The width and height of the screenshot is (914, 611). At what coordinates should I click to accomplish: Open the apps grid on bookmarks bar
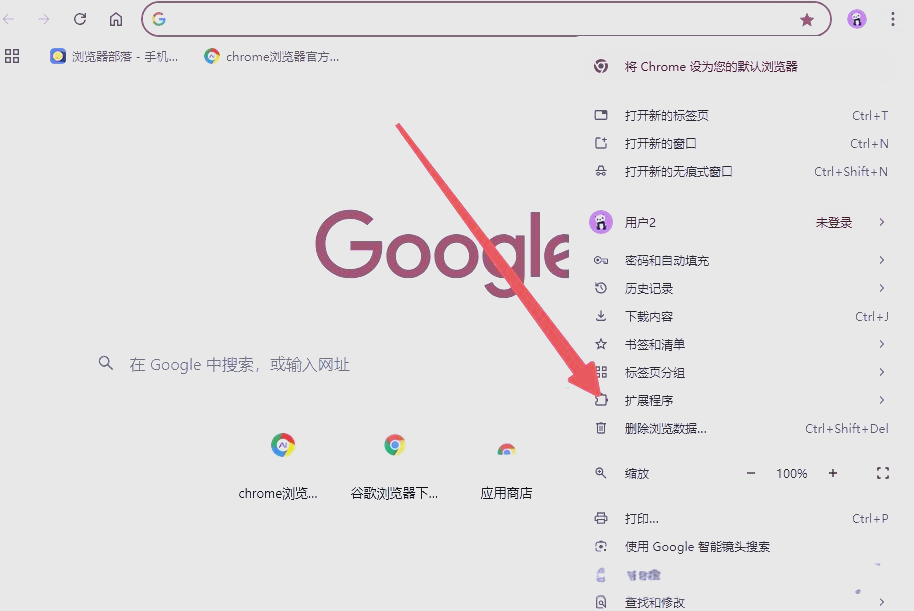tap(12, 56)
